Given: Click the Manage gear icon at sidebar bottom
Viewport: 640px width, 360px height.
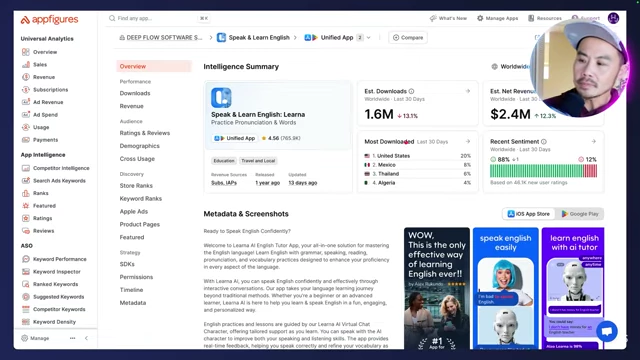Looking at the screenshot, I should coord(24,338).
